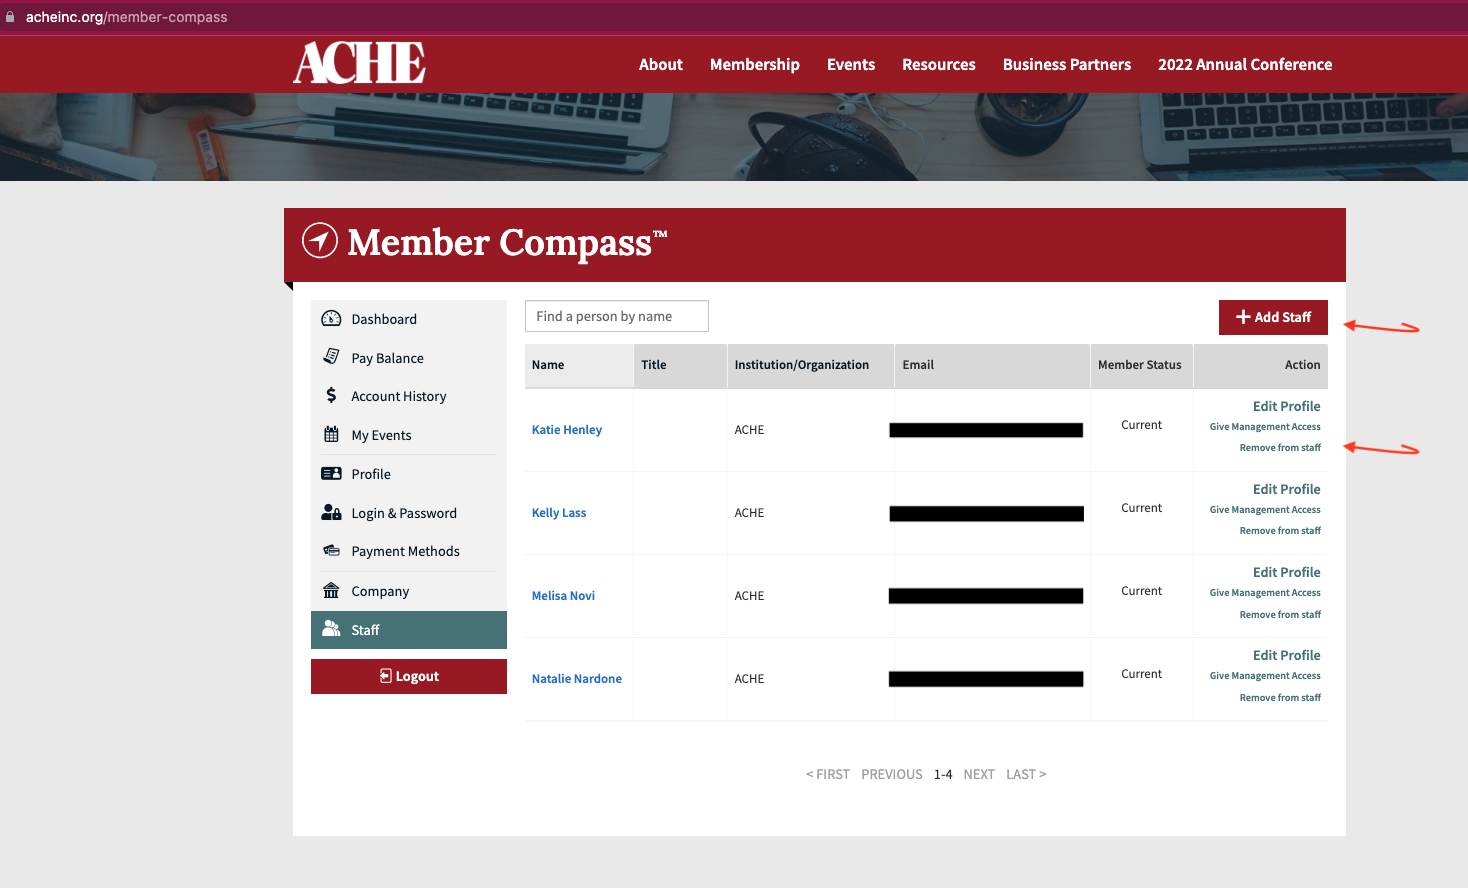Open the Membership menu
Image resolution: width=1468 pixels, height=888 pixels.
tap(755, 64)
